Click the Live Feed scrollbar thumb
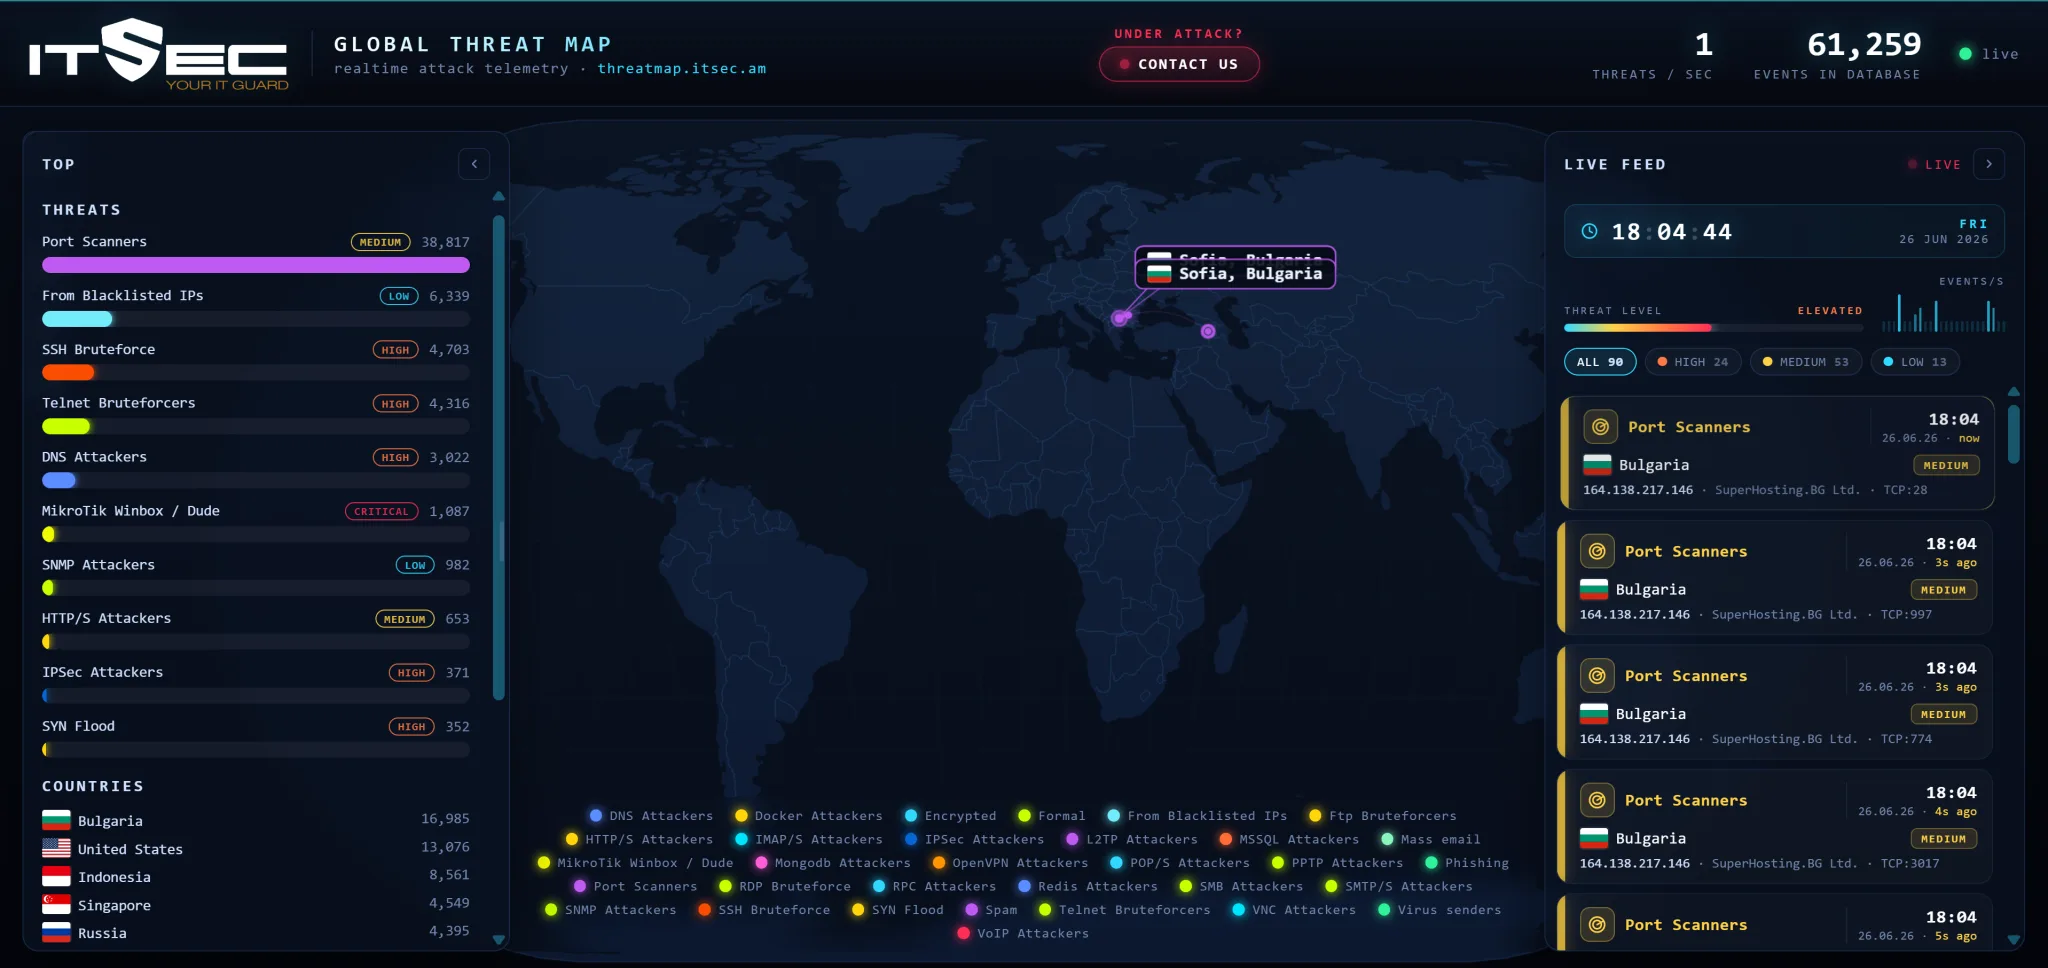 2014,433
